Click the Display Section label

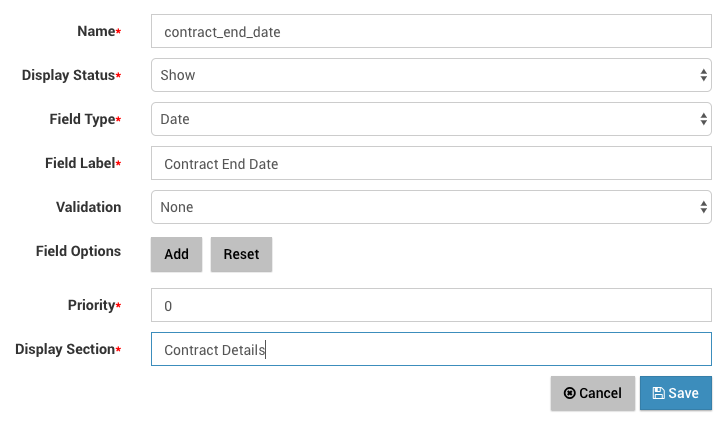pos(65,349)
